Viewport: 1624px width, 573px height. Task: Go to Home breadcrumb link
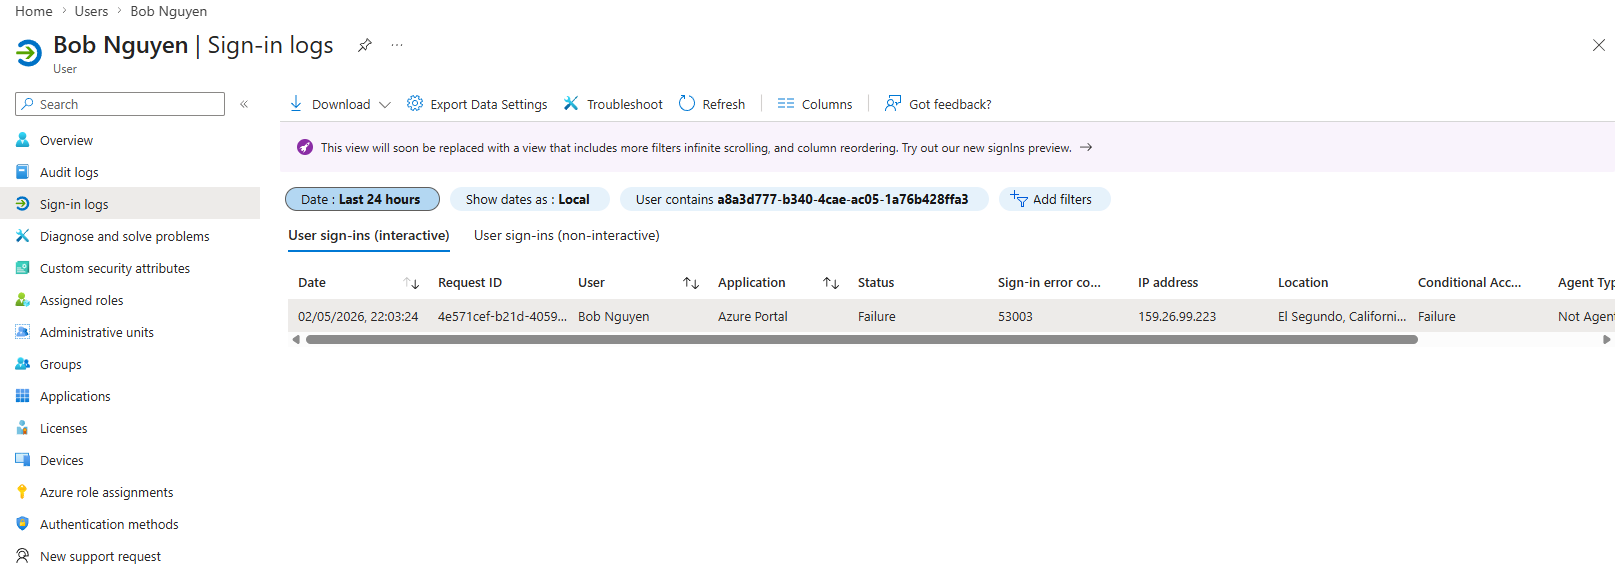(34, 11)
